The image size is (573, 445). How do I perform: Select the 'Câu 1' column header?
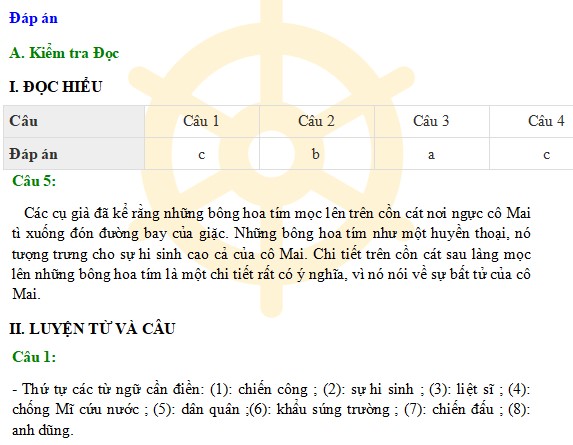point(202,121)
